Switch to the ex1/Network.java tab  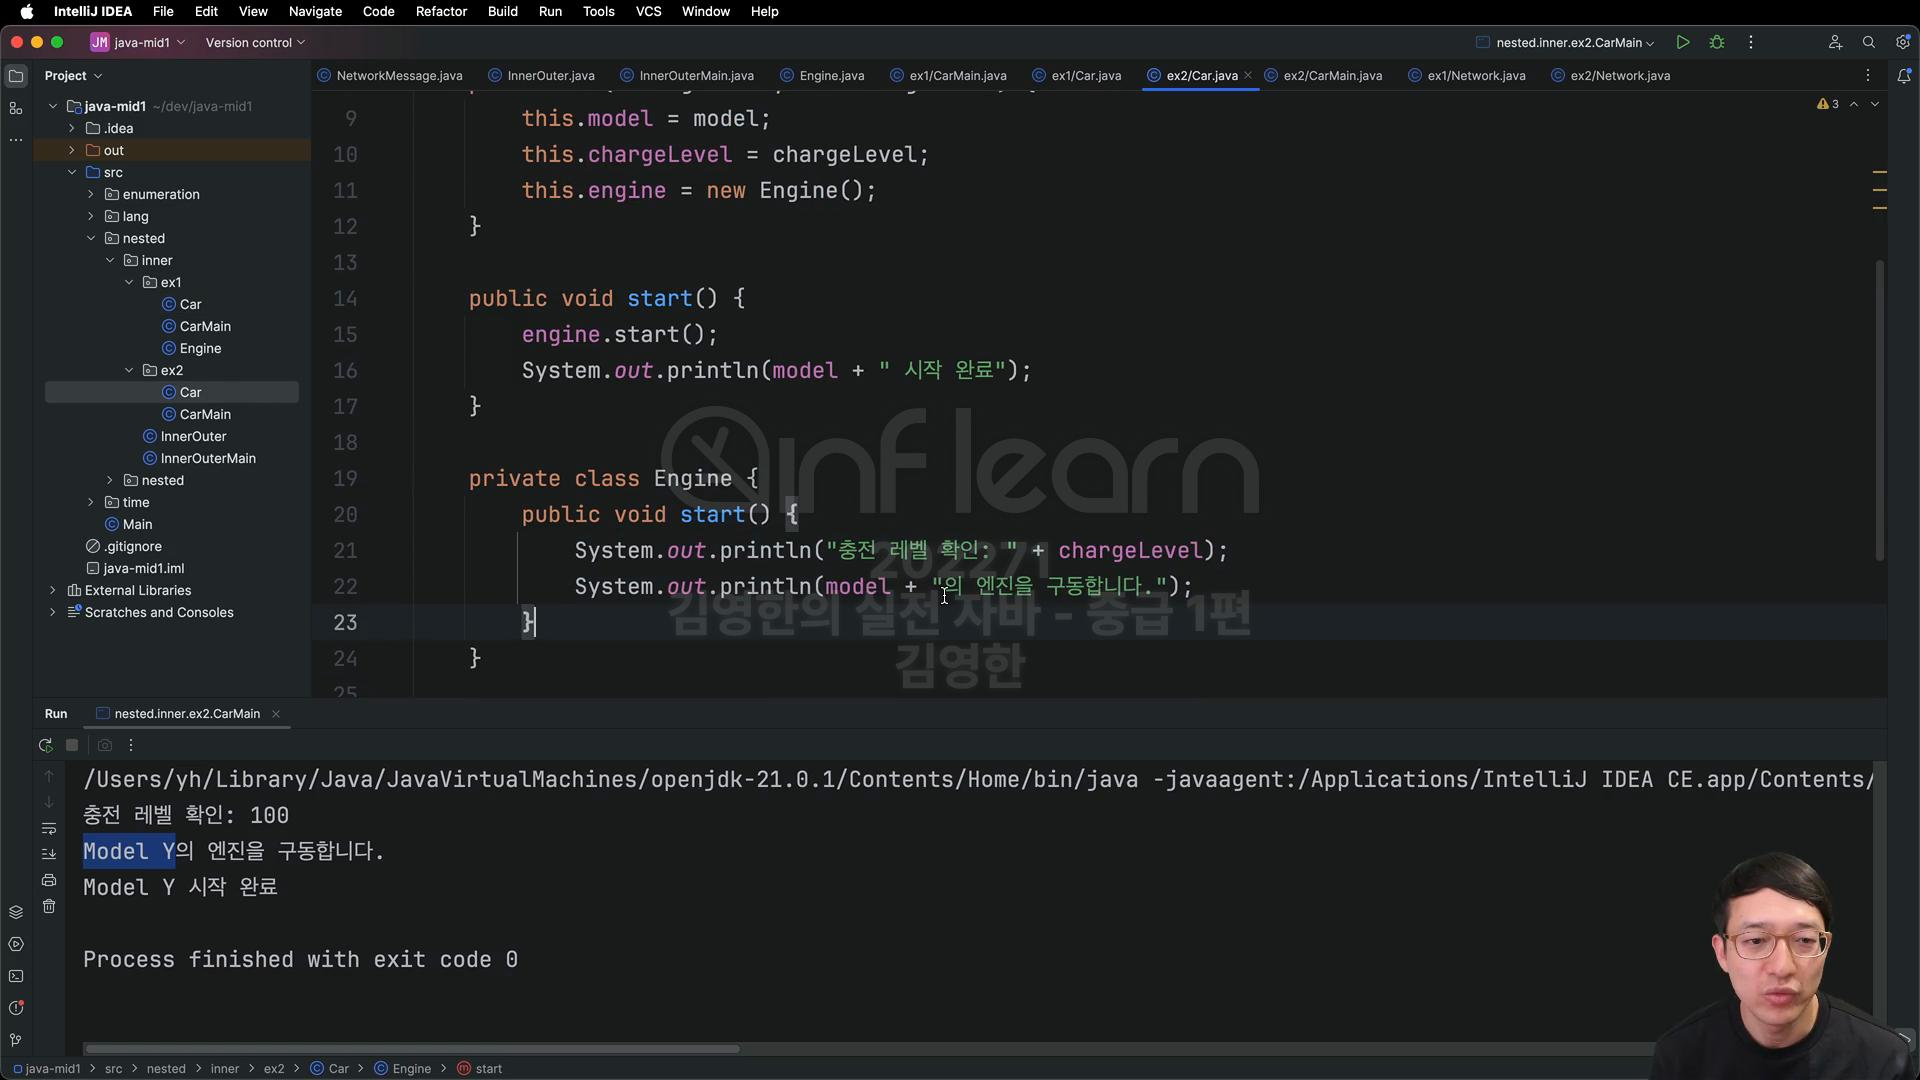tap(1467, 76)
